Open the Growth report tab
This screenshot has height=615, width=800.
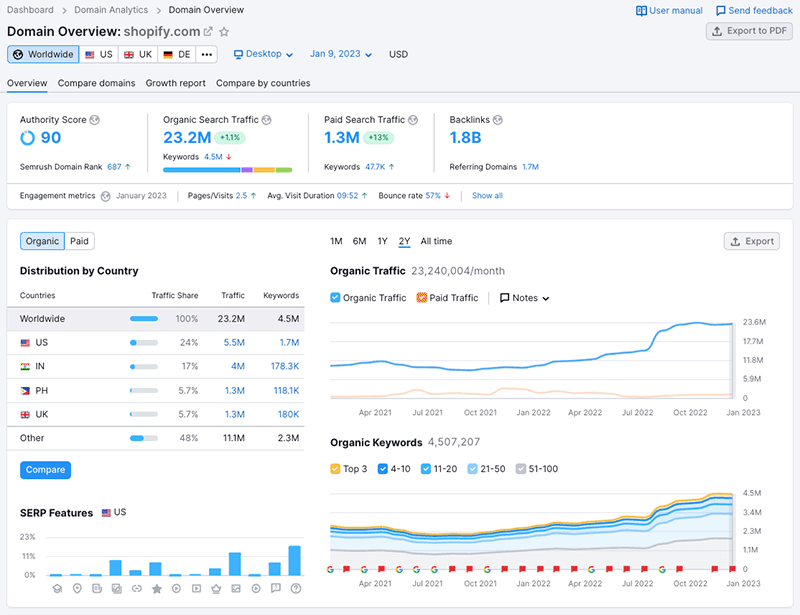(176, 83)
